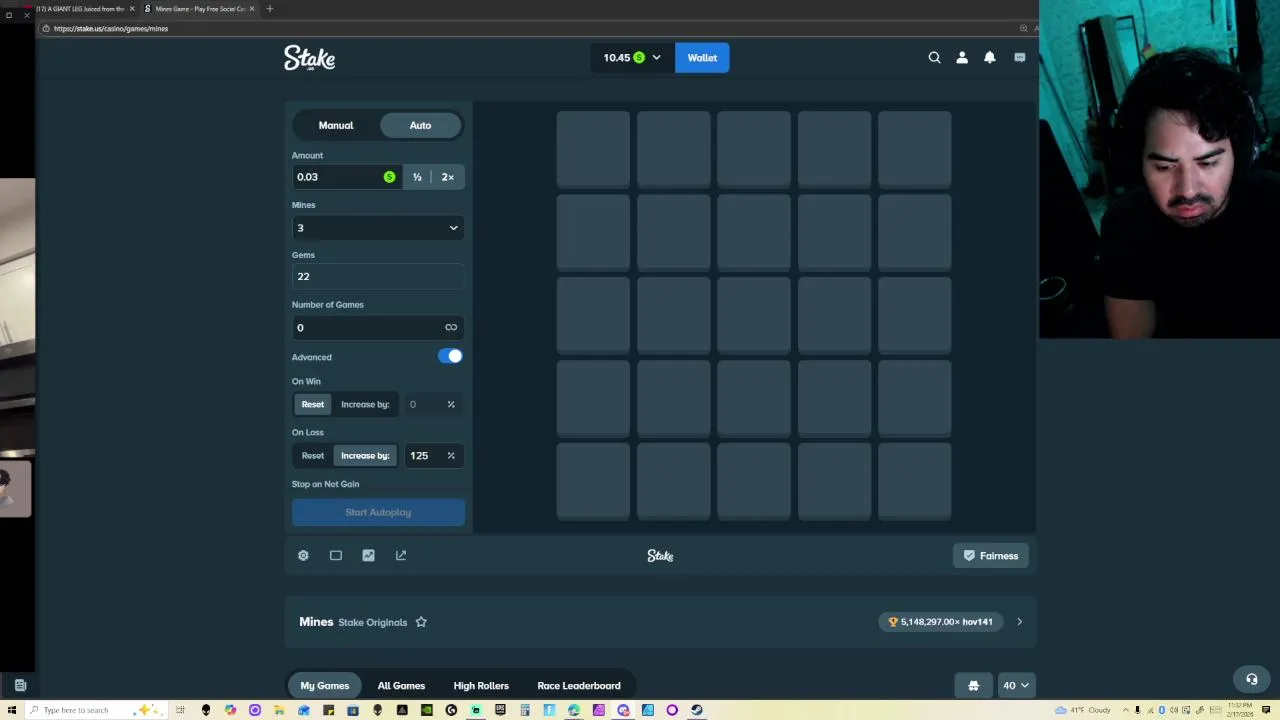Click the trophy icon in top win banner

click(893, 622)
